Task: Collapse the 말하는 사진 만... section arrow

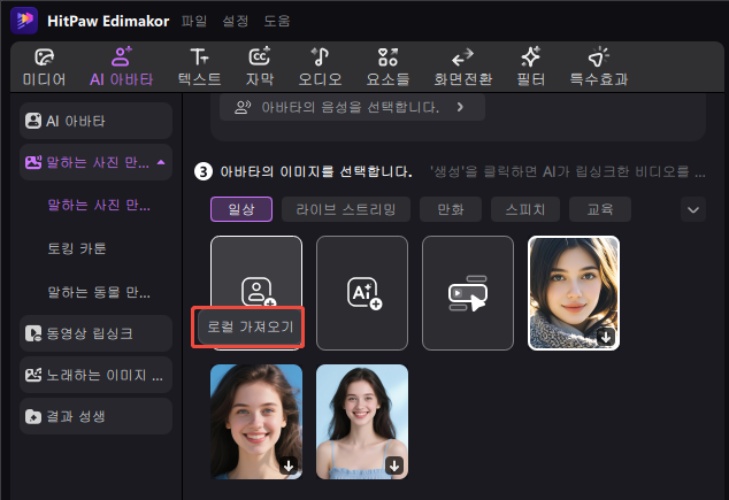Action: [161, 162]
